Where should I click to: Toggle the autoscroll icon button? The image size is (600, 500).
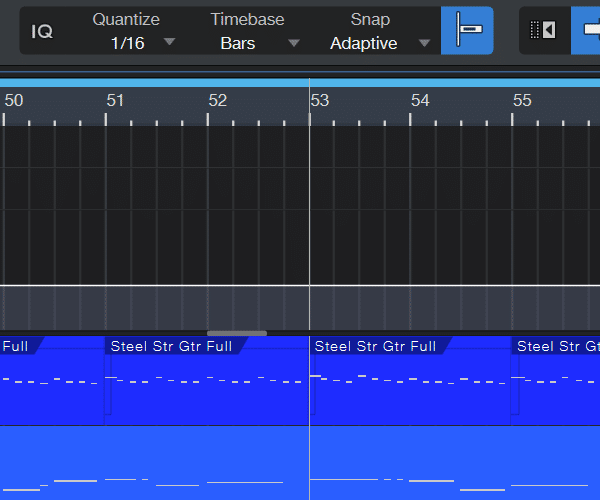click(x=543, y=30)
